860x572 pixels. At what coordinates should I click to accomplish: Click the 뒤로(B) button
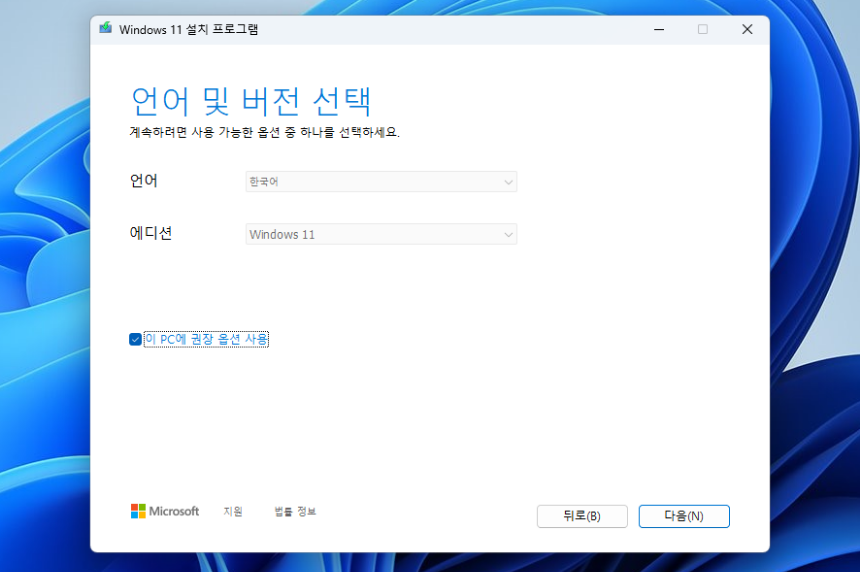click(582, 516)
